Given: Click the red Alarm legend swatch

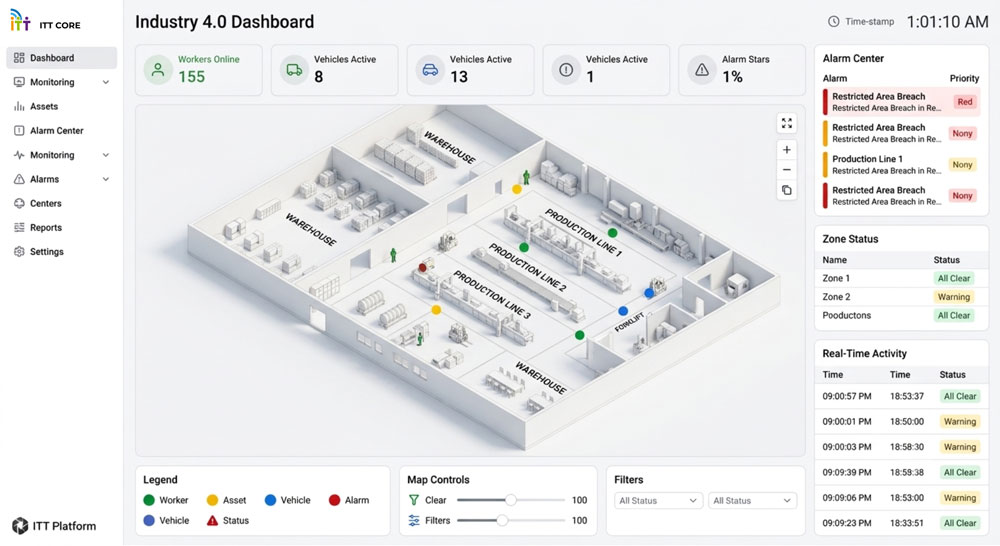Looking at the screenshot, I should (x=334, y=500).
